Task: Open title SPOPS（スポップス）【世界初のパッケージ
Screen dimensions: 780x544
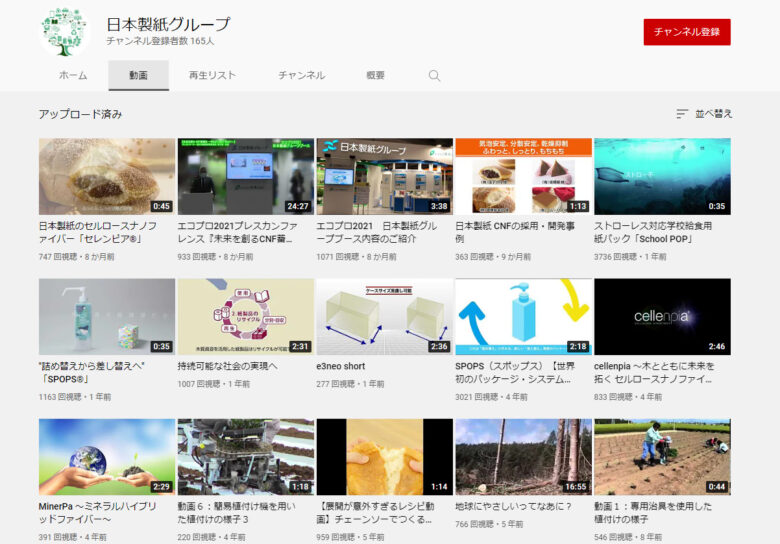Action: (515, 372)
